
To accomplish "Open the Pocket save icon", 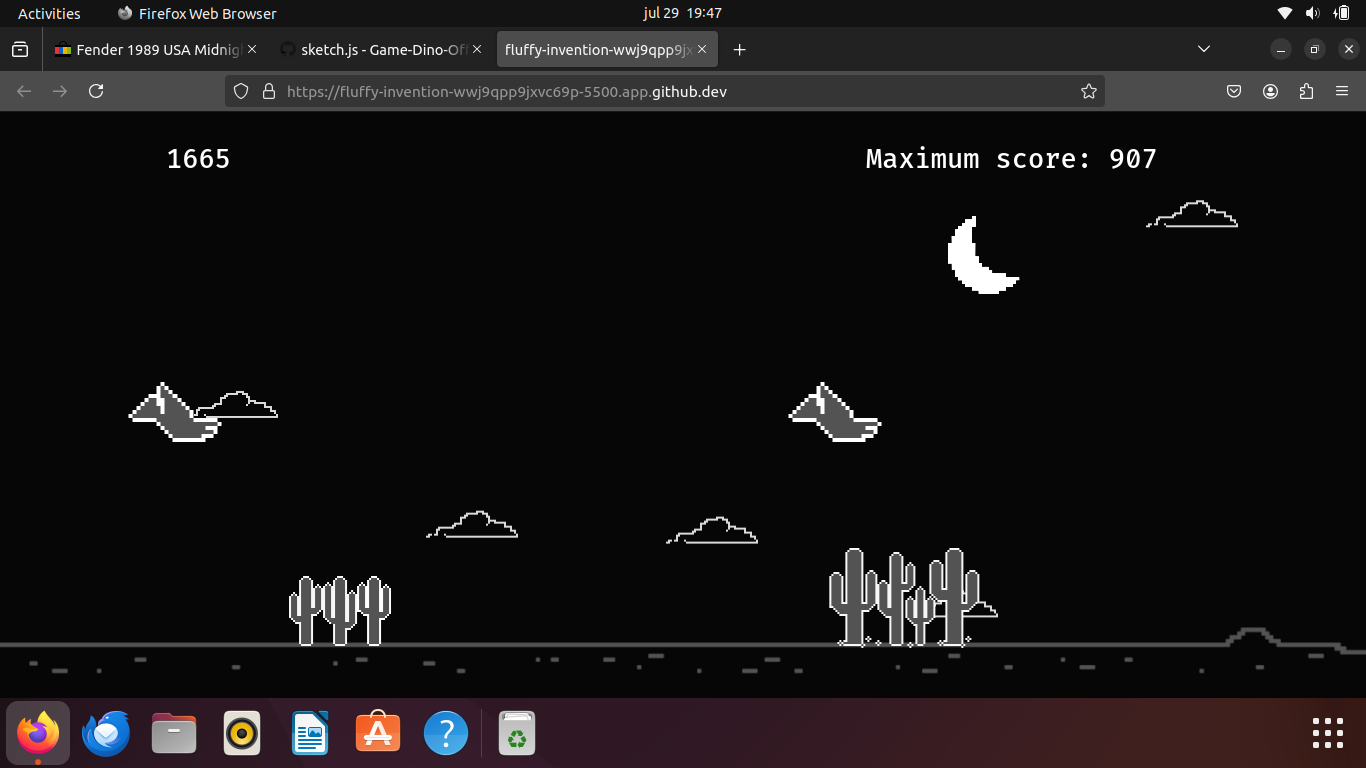I will pyautogui.click(x=1234, y=91).
